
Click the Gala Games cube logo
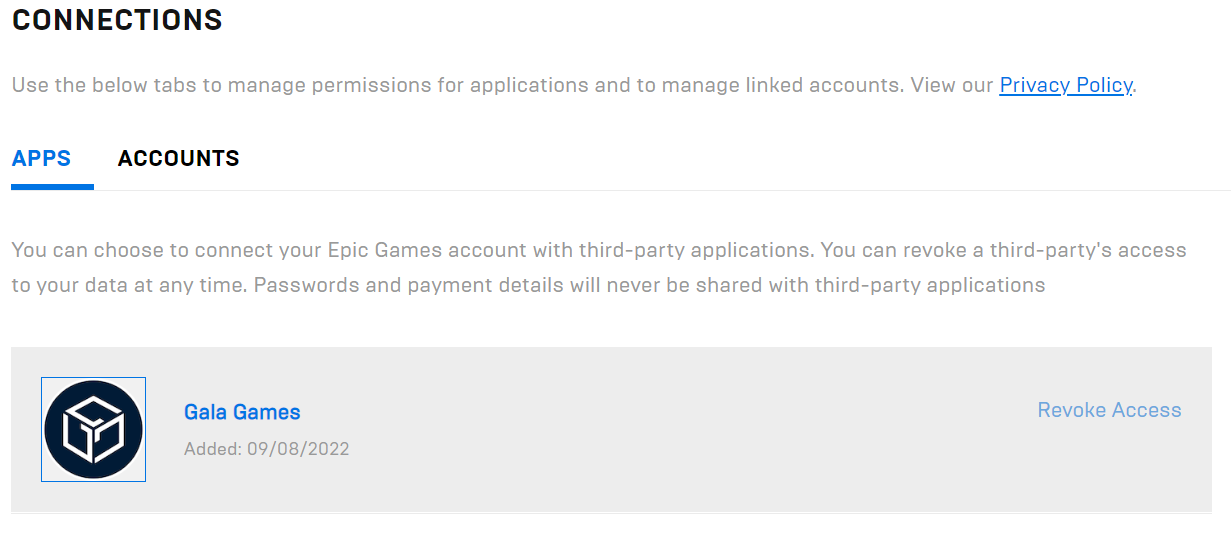[93, 429]
